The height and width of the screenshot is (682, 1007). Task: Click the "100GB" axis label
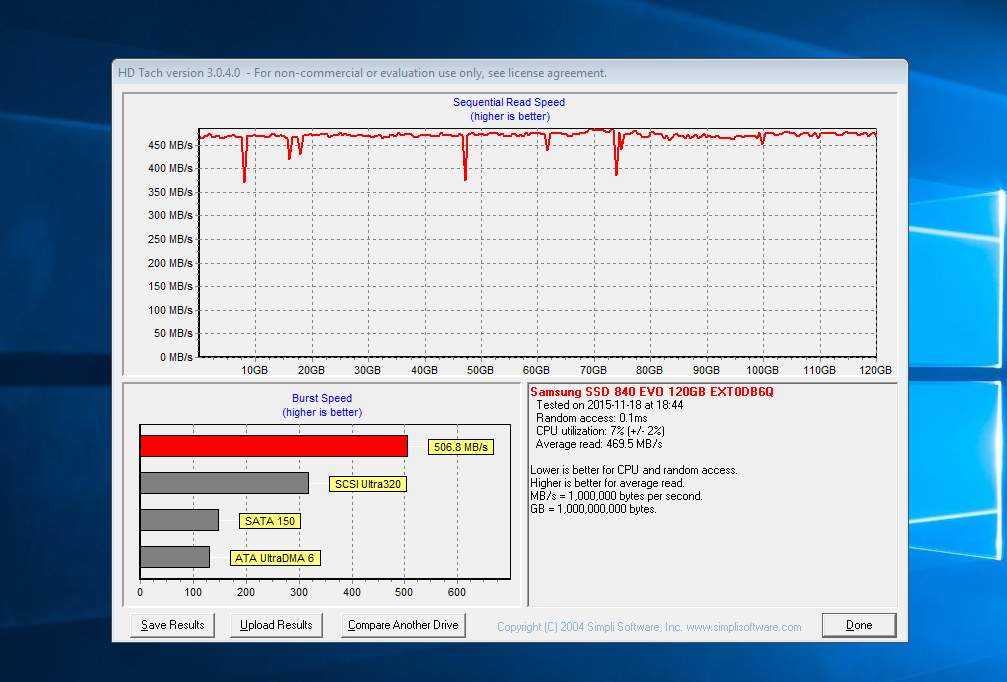(762, 371)
